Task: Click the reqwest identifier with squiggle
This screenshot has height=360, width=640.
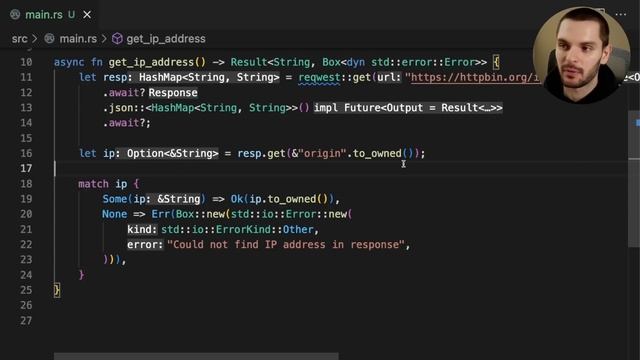Action: (319, 77)
